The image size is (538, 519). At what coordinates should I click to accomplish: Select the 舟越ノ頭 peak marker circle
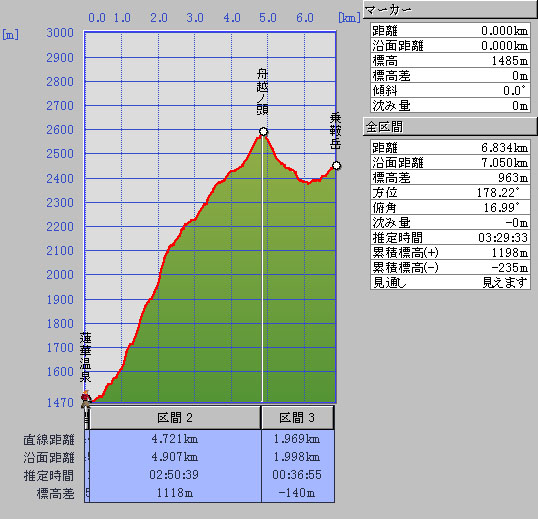tap(263, 132)
